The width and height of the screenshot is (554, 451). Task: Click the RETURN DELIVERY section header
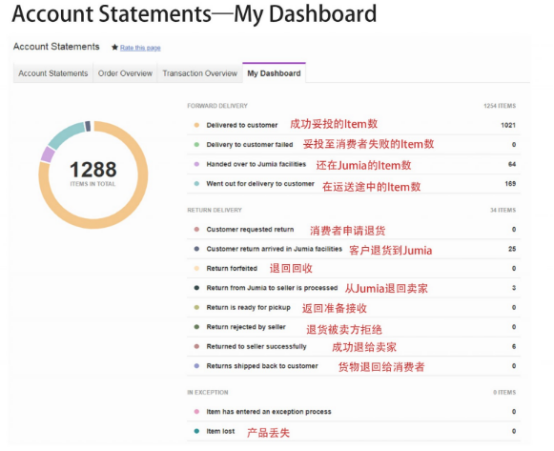click(x=214, y=210)
